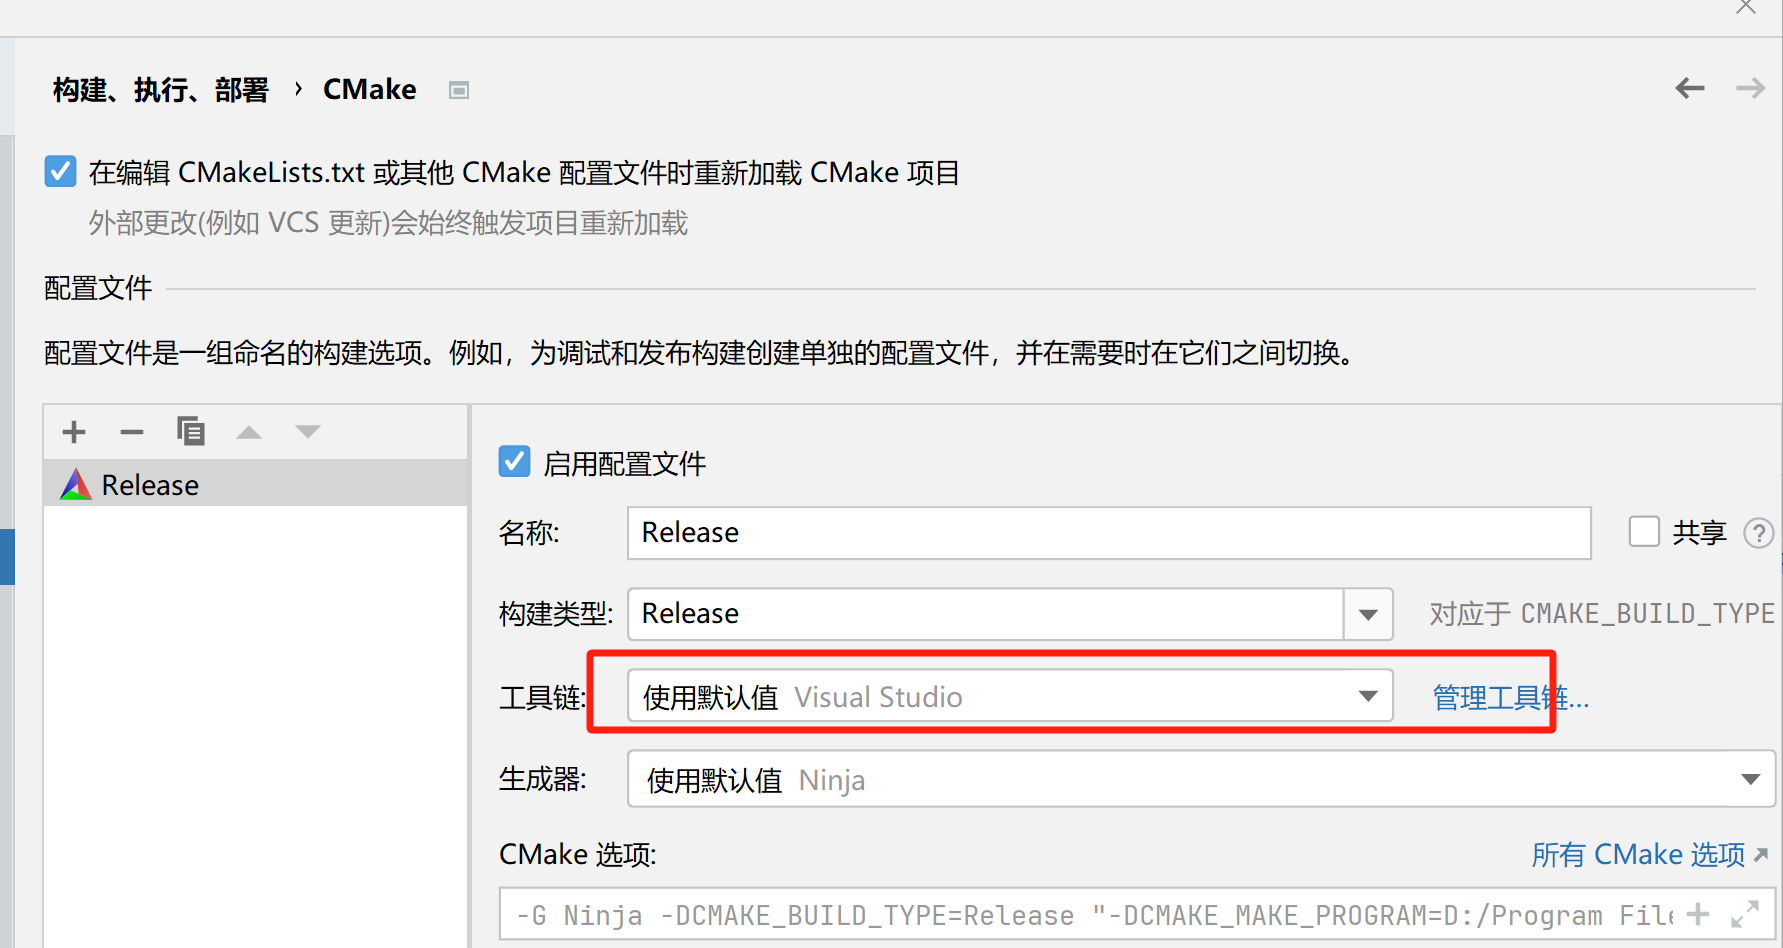This screenshot has width=1783, height=948.
Task: Expand the CMake options field
Action: click(1745, 914)
